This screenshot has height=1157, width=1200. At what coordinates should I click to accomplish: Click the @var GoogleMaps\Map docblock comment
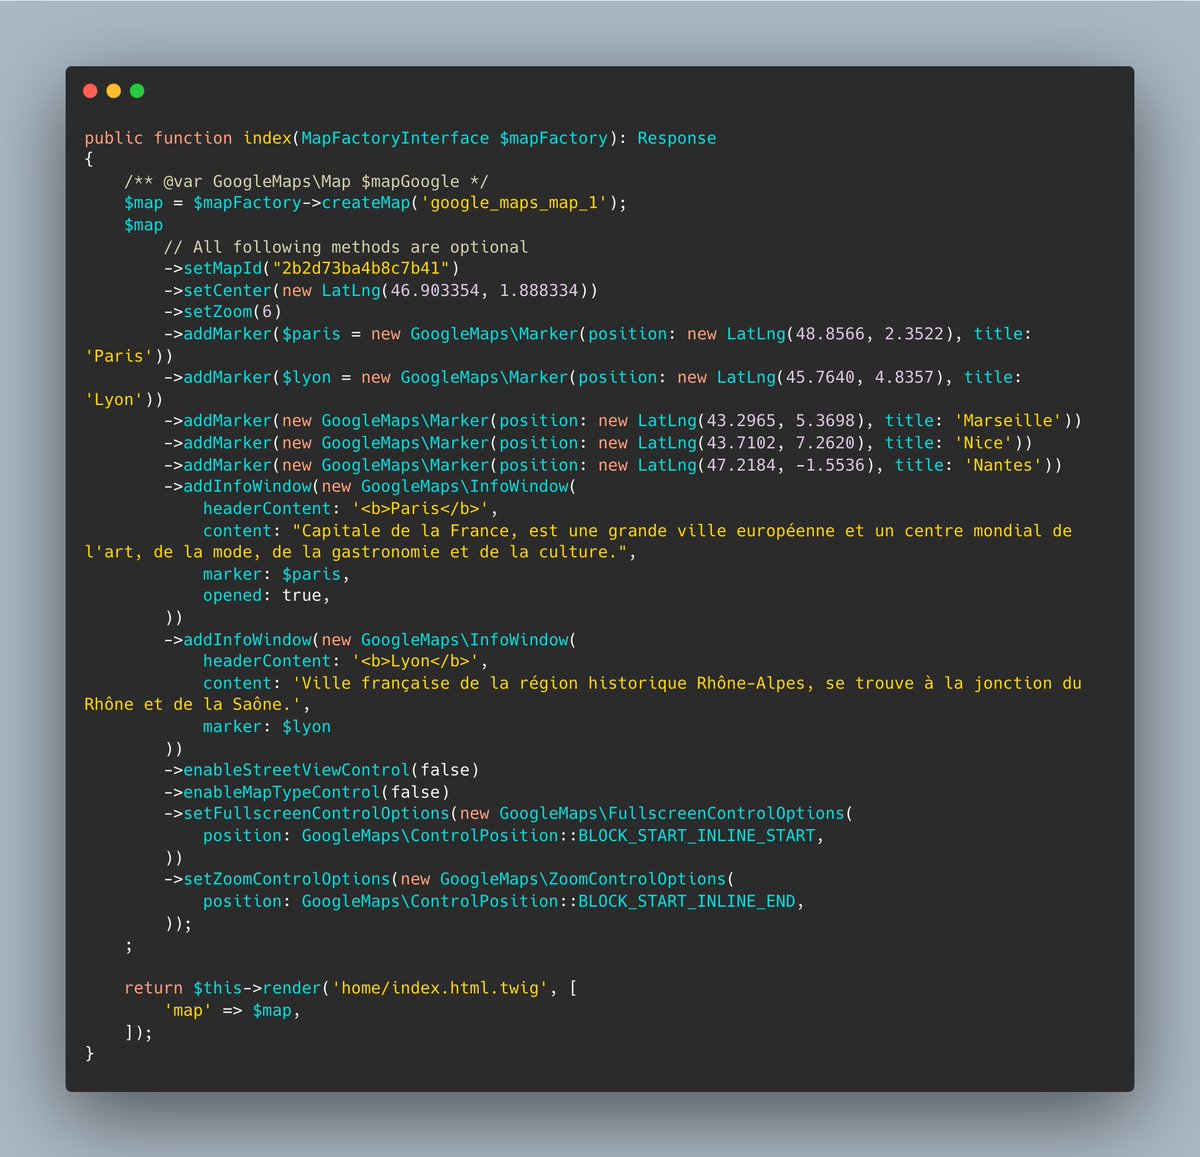pos(307,181)
